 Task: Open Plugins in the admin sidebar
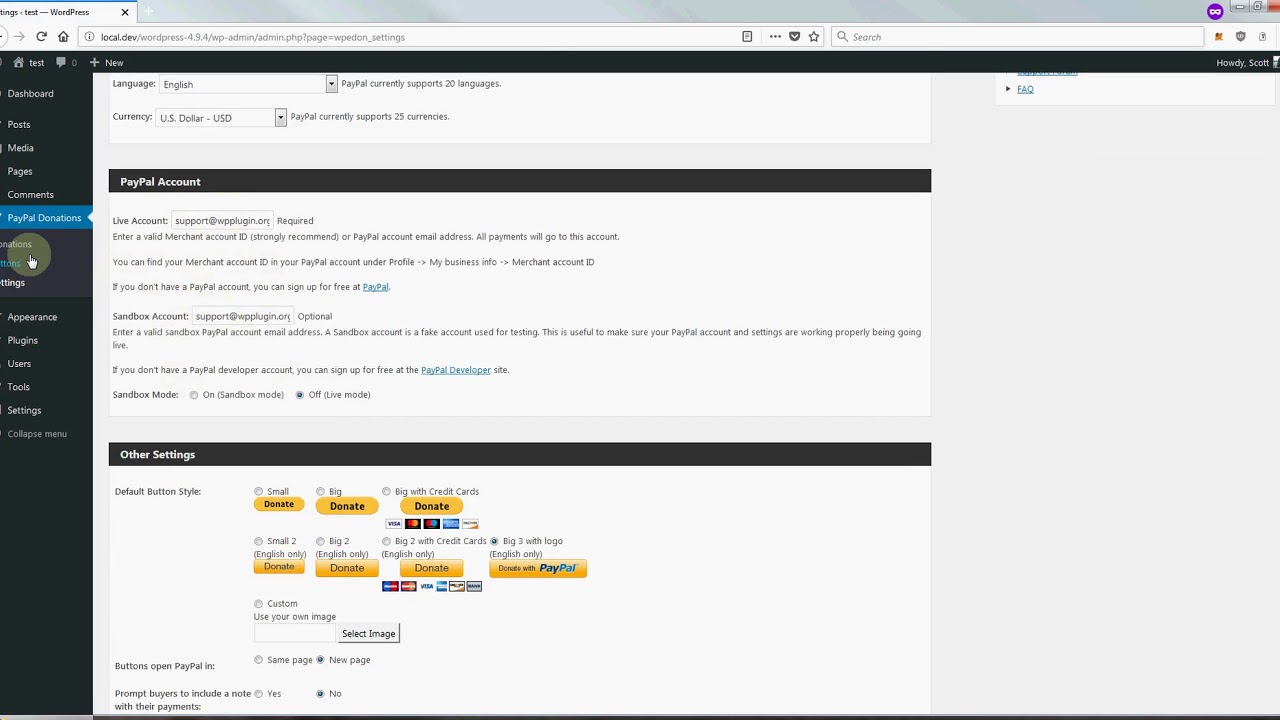tap(23, 340)
